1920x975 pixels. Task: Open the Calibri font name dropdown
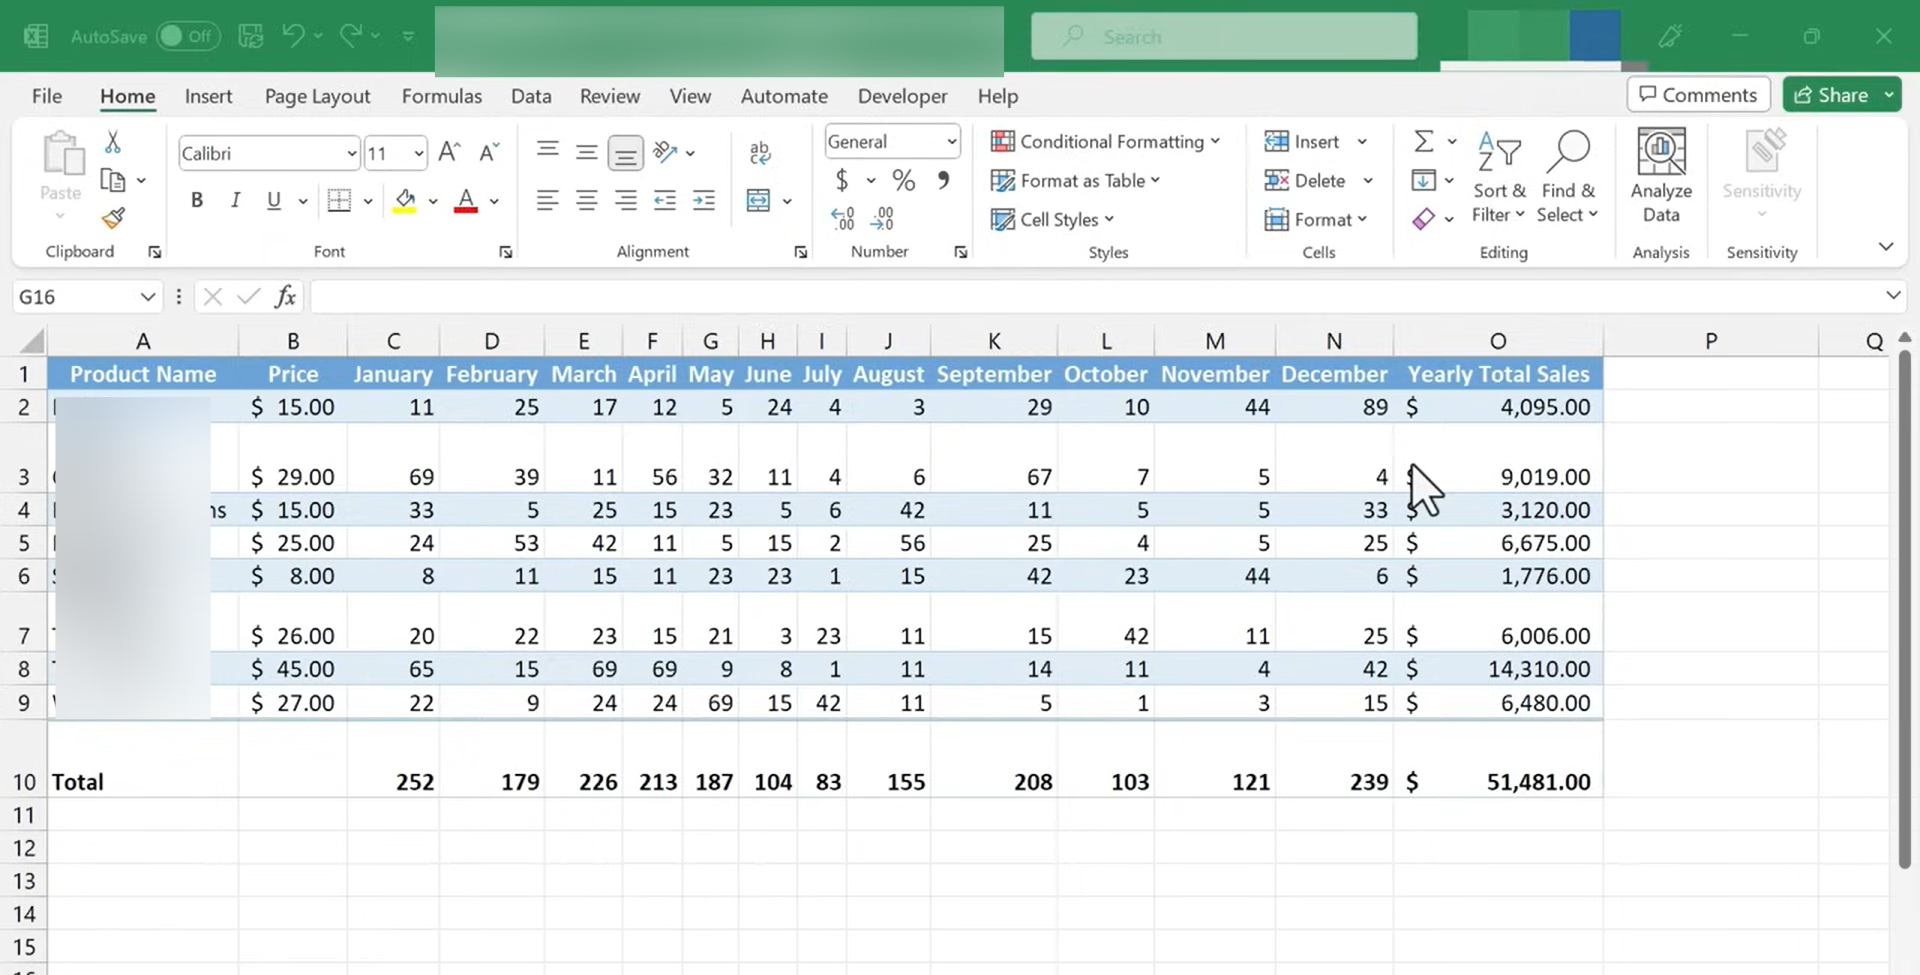351,153
